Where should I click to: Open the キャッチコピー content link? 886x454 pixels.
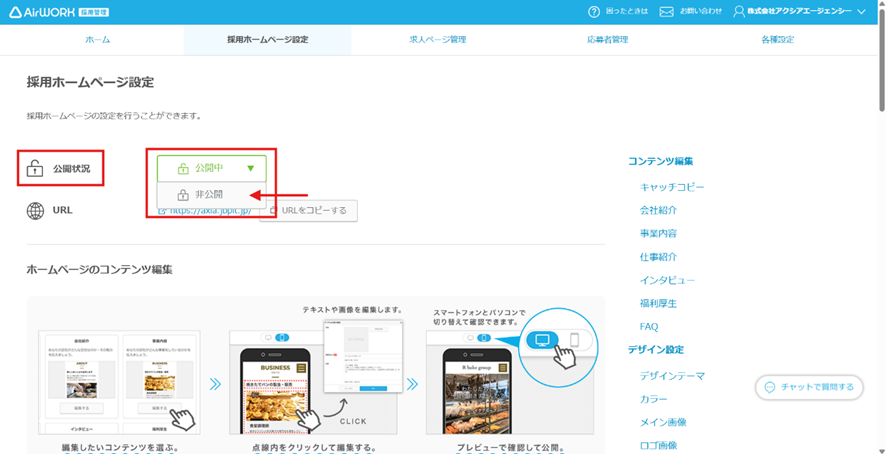(671, 187)
